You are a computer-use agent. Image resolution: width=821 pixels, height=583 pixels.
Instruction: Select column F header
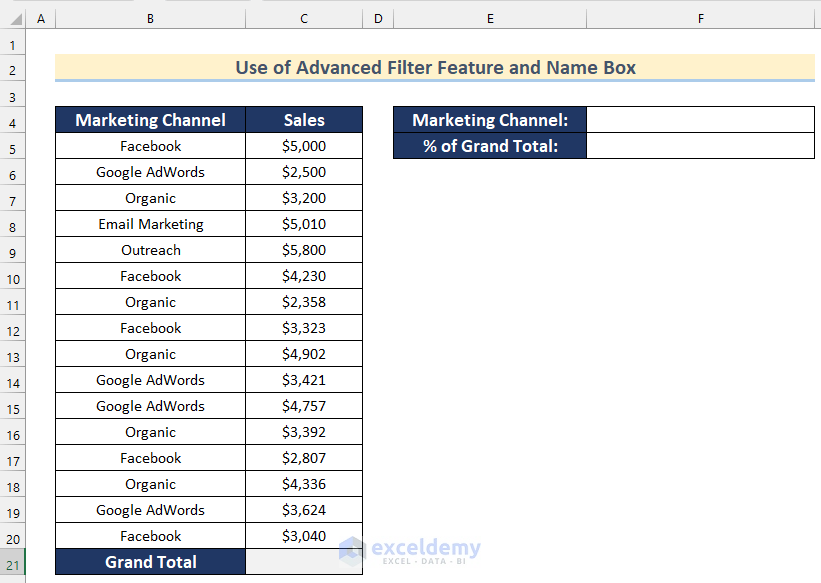coord(700,19)
